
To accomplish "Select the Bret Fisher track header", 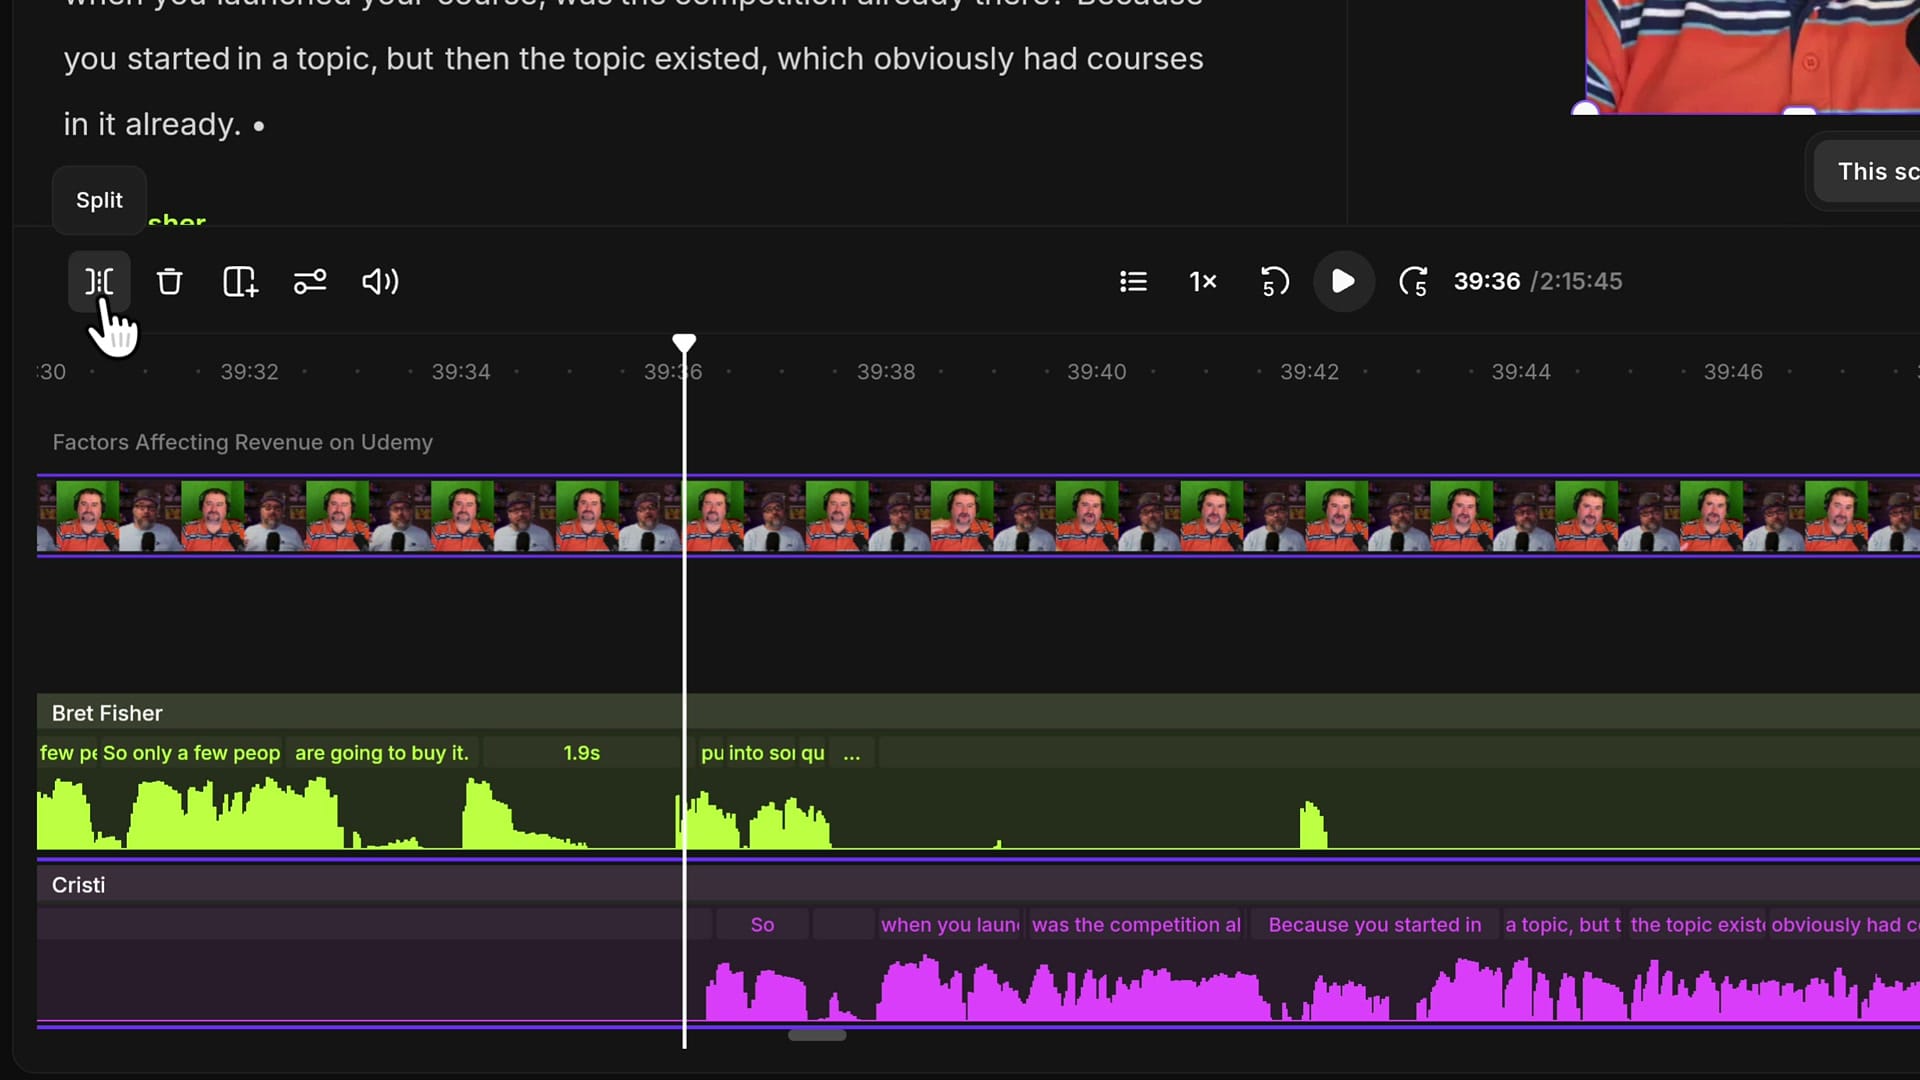I will pyautogui.click(x=978, y=713).
